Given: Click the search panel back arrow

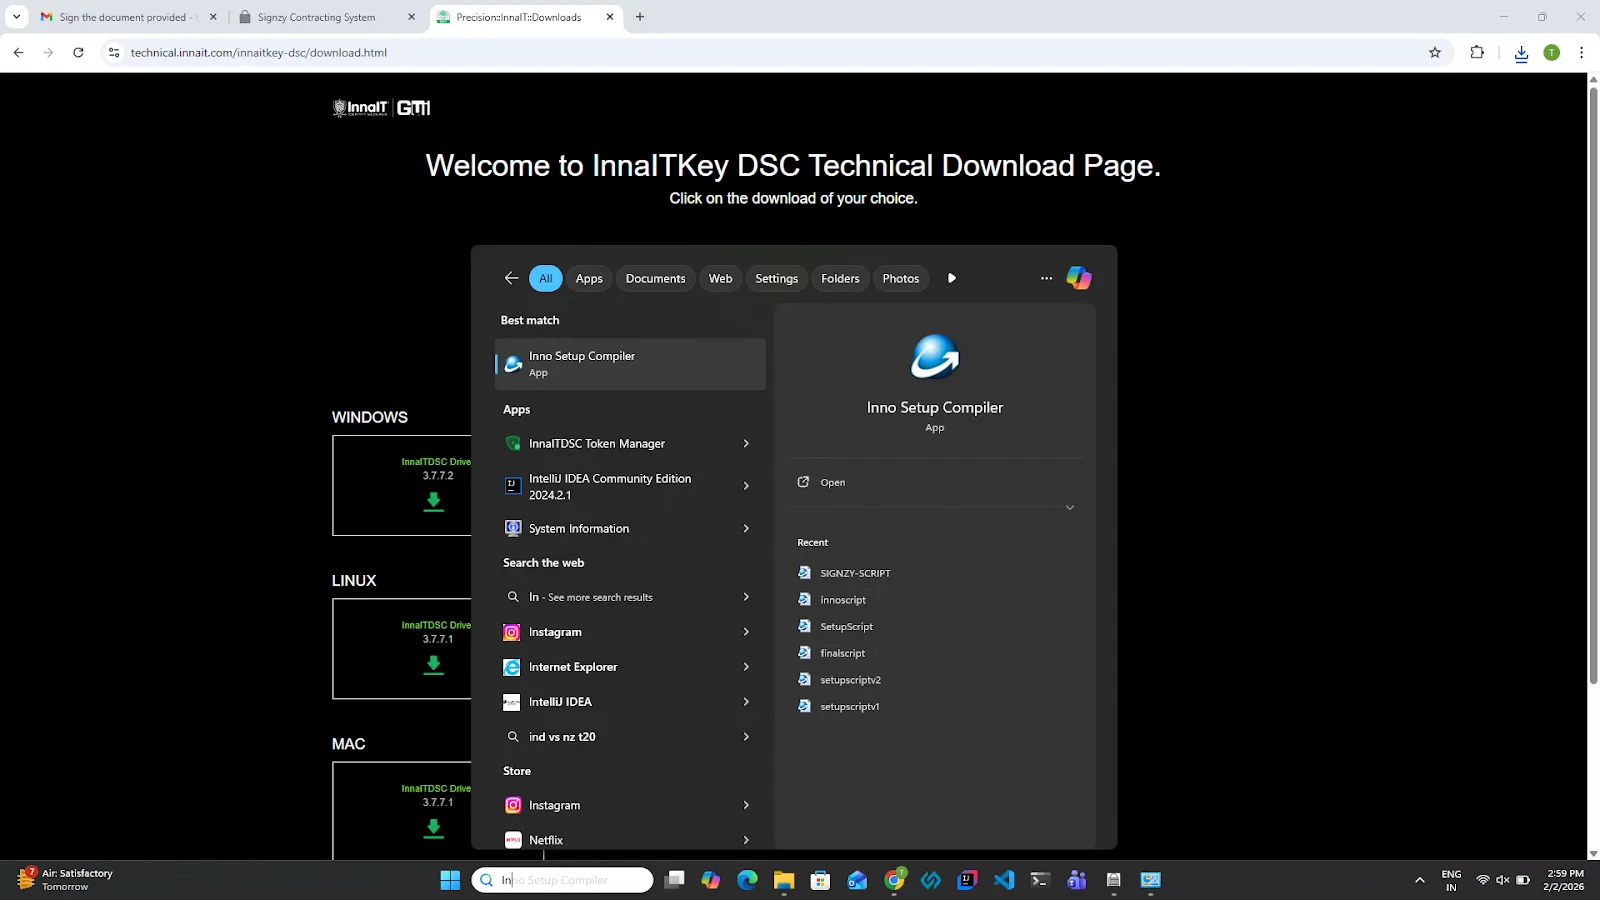Looking at the screenshot, I should click(511, 278).
